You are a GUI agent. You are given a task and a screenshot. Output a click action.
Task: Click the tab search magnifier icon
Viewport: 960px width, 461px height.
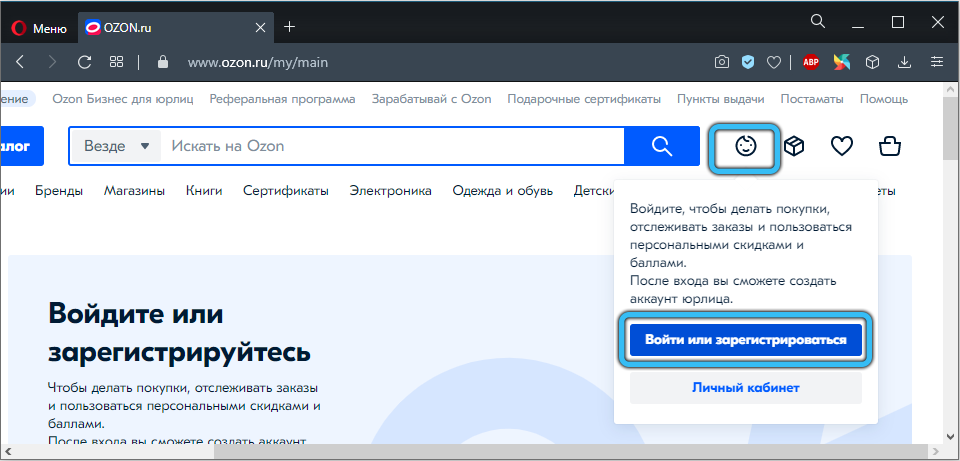(818, 21)
